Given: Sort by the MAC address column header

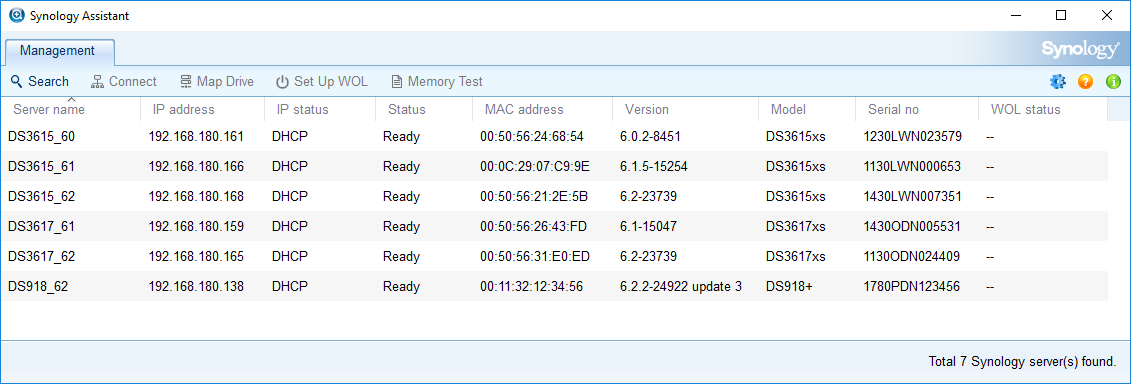Looking at the screenshot, I should [542, 110].
